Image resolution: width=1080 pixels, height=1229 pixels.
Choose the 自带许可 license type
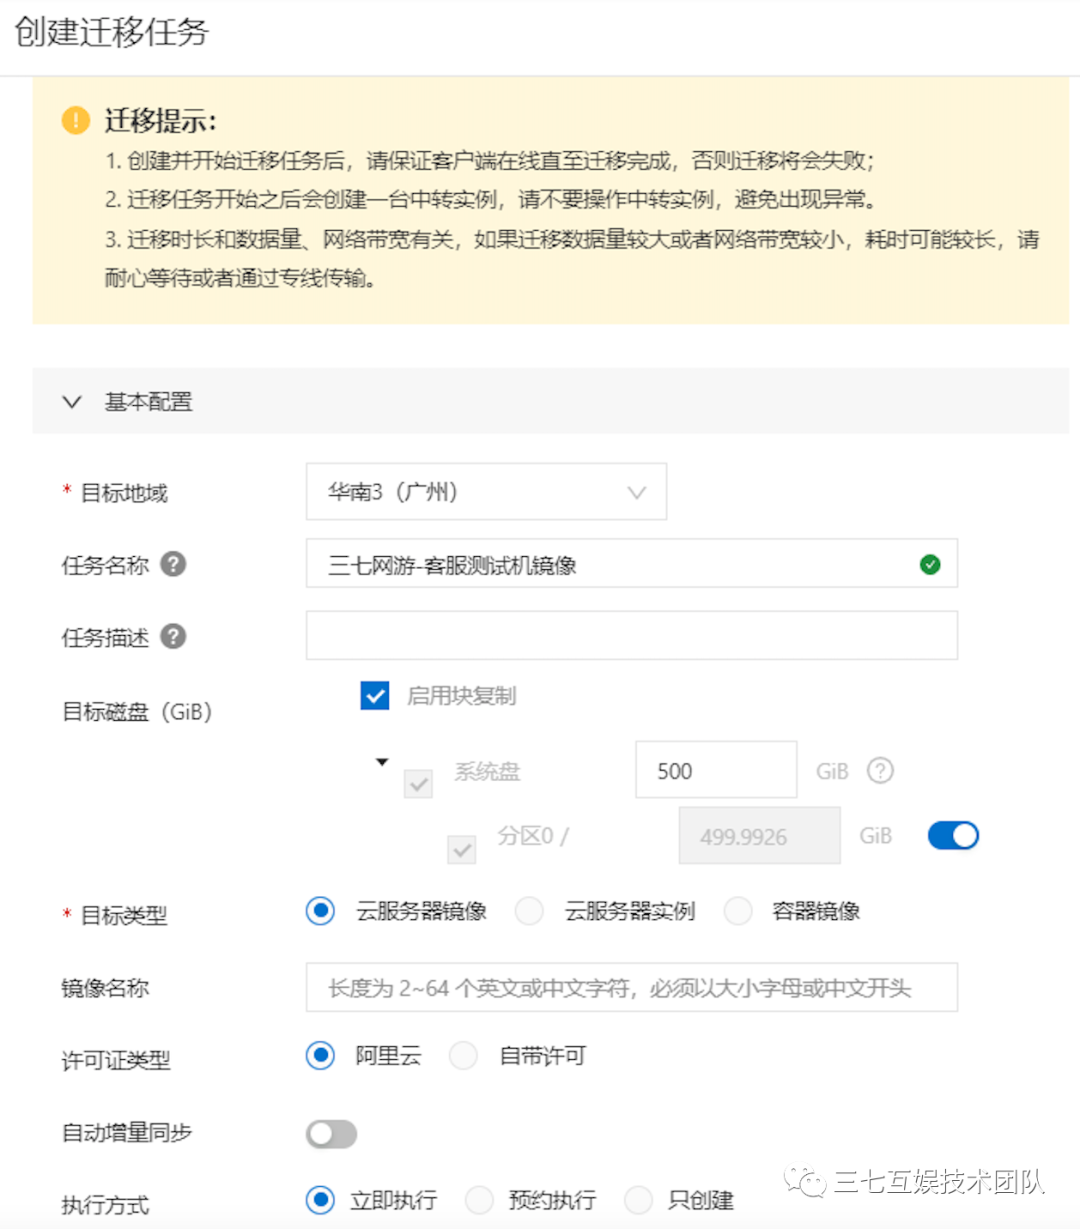pos(463,1055)
